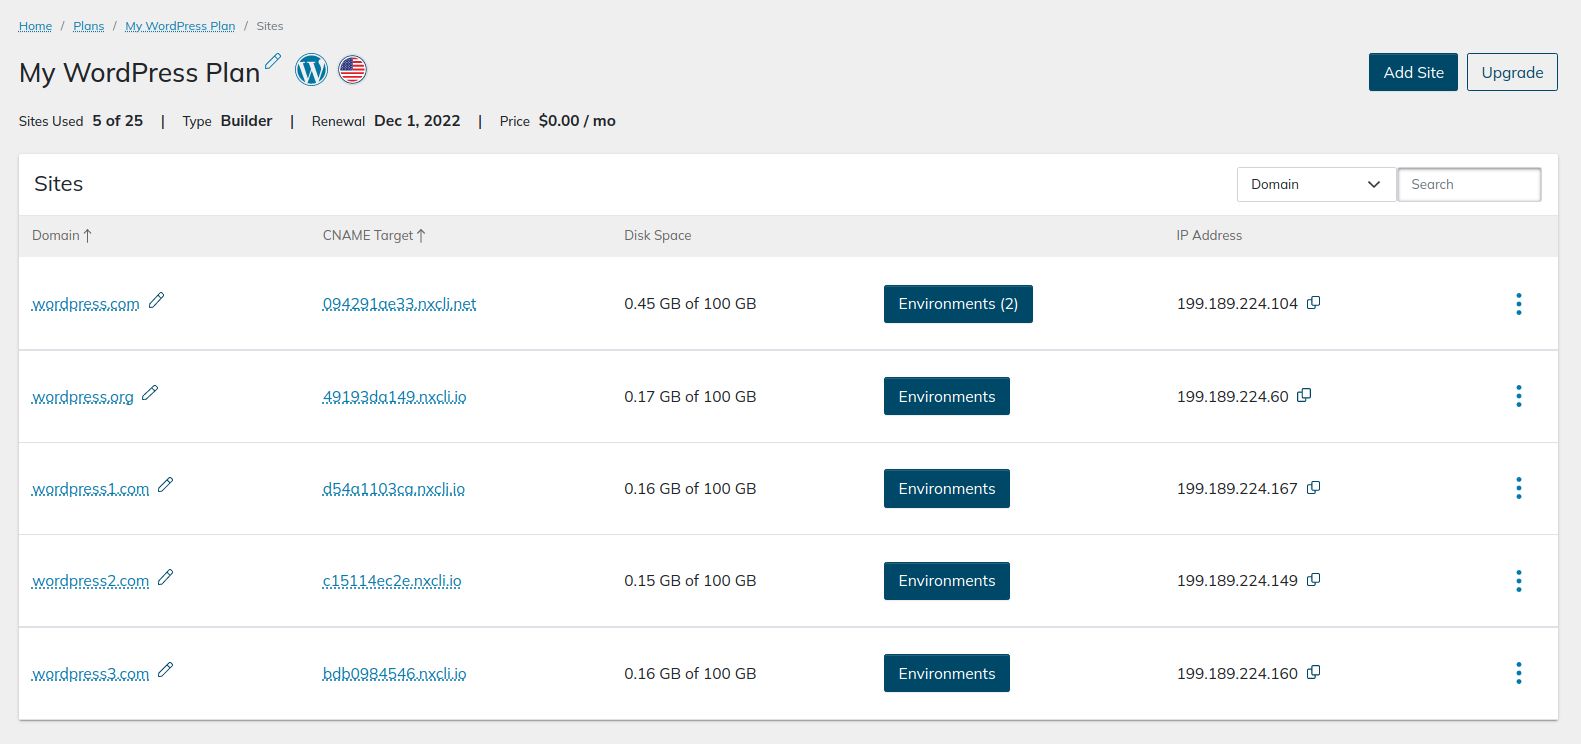Image resolution: width=1581 pixels, height=744 pixels.
Task: Open kebab menu for wordpress3.com row
Action: click(1519, 673)
